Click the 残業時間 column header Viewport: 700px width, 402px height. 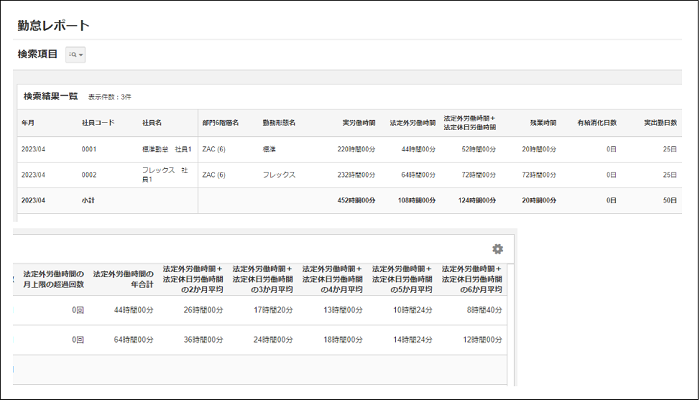tap(539, 123)
